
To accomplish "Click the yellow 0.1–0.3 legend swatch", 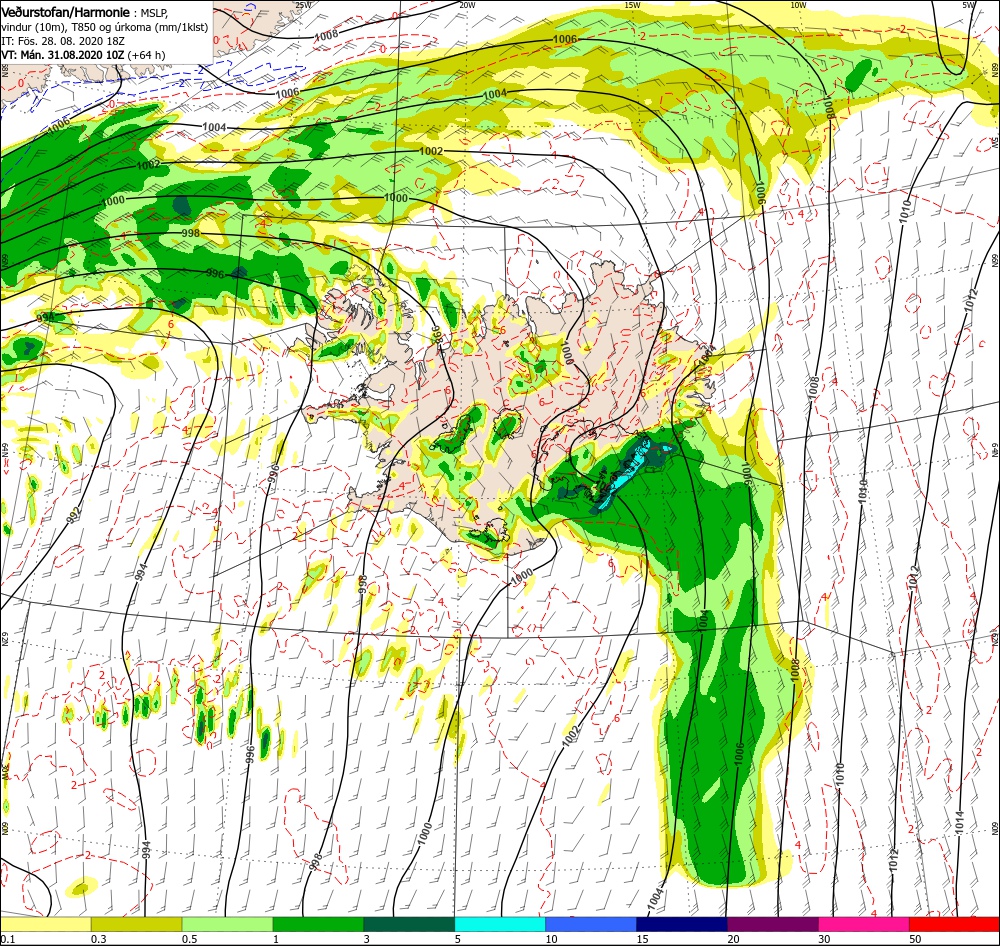I will tap(45, 924).
